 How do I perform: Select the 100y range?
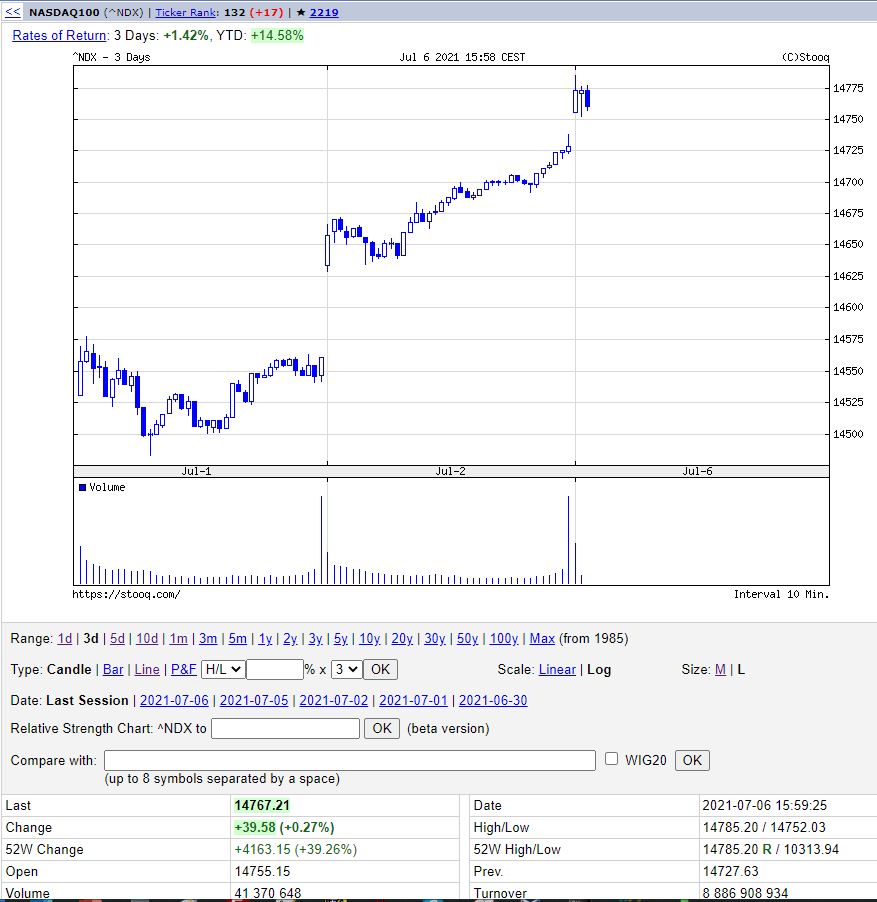point(504,639)
